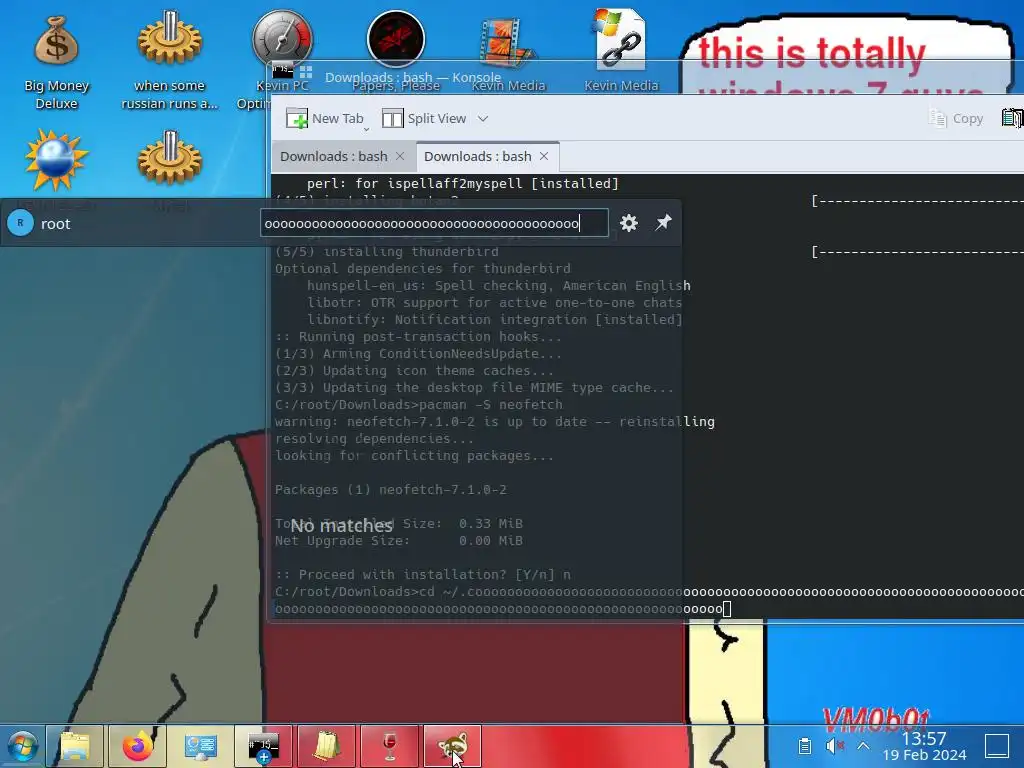
Task: Click the Paste icon in Konsole toolbar
Action: [x=1012, y=118]
